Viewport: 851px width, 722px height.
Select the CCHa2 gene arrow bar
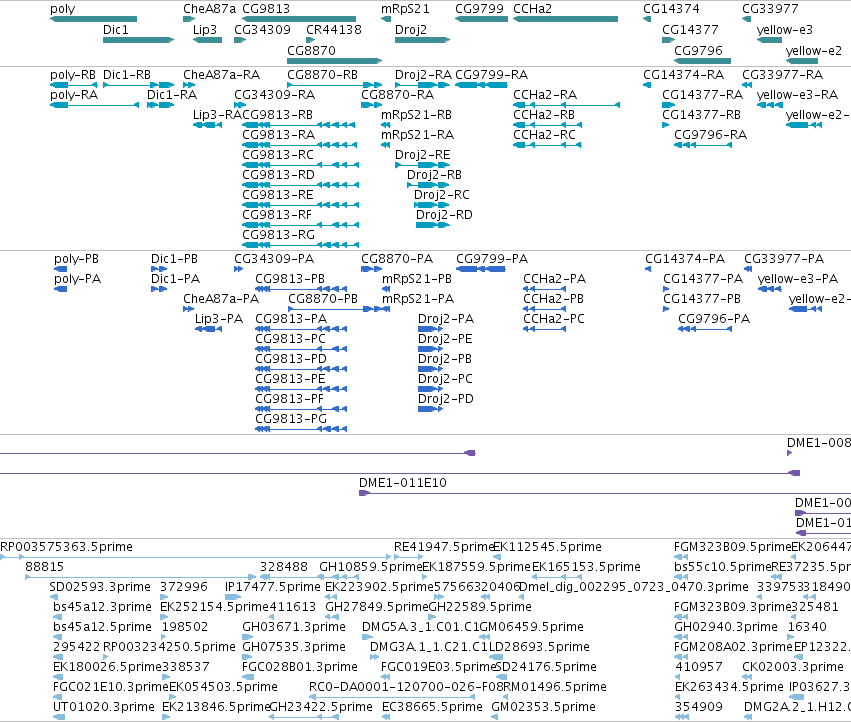click(565, 19)
